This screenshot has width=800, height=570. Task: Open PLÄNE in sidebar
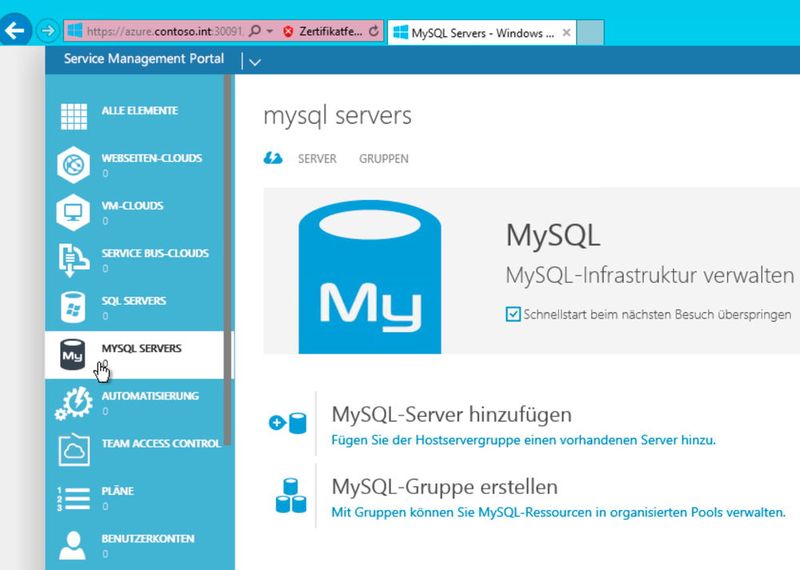117,491
